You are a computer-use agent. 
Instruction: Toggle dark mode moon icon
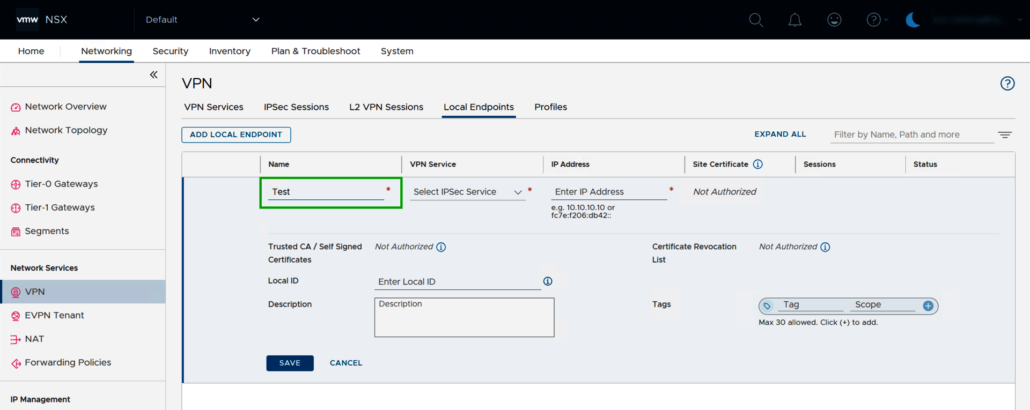pyautogui.click(x=914, y=20)
